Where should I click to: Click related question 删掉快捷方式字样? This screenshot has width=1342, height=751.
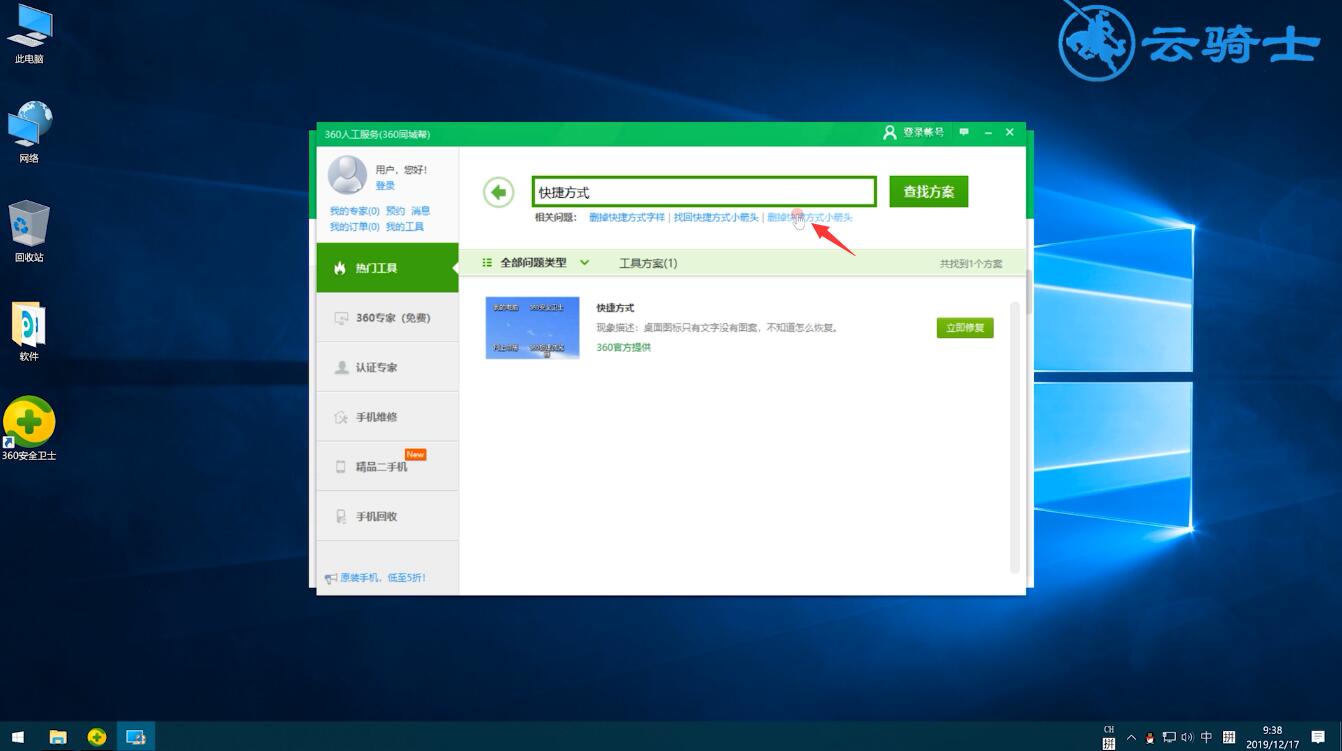coord(627,217)
